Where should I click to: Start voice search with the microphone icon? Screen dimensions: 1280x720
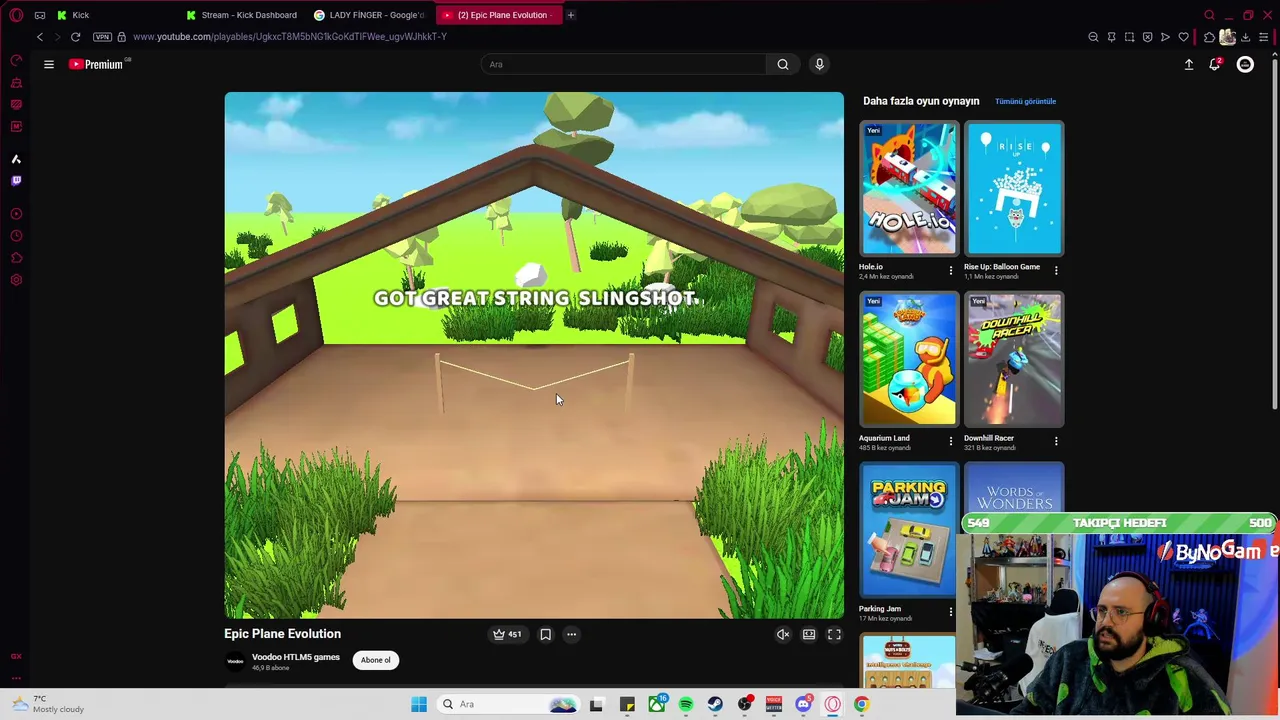(x=819, y=64)
